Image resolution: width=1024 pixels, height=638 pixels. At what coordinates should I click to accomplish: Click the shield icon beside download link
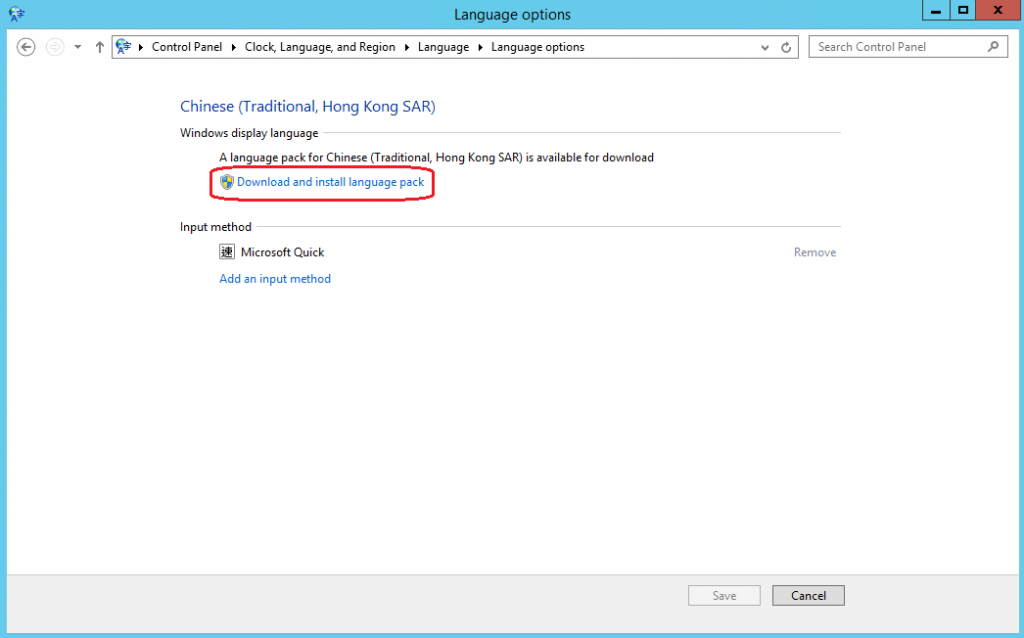pyautogui.click(x=227, y=182)
